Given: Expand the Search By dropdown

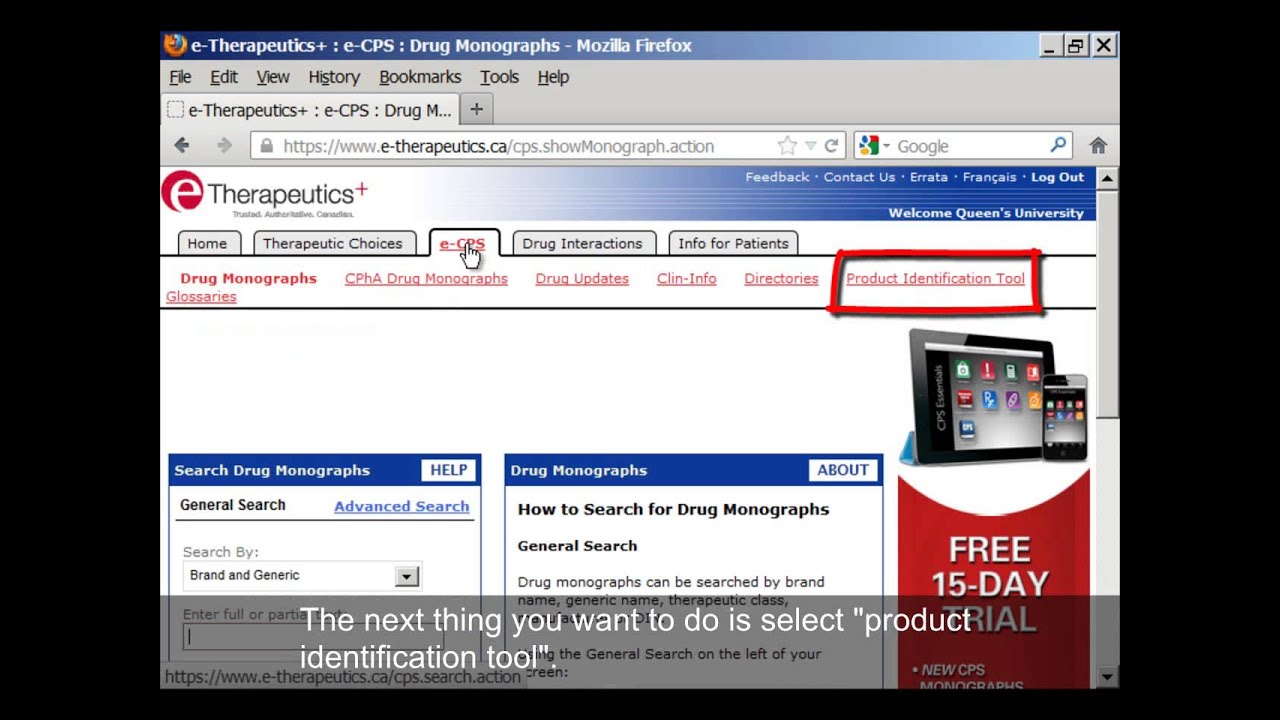Looking at the screenshot, I should pos(406,576).
